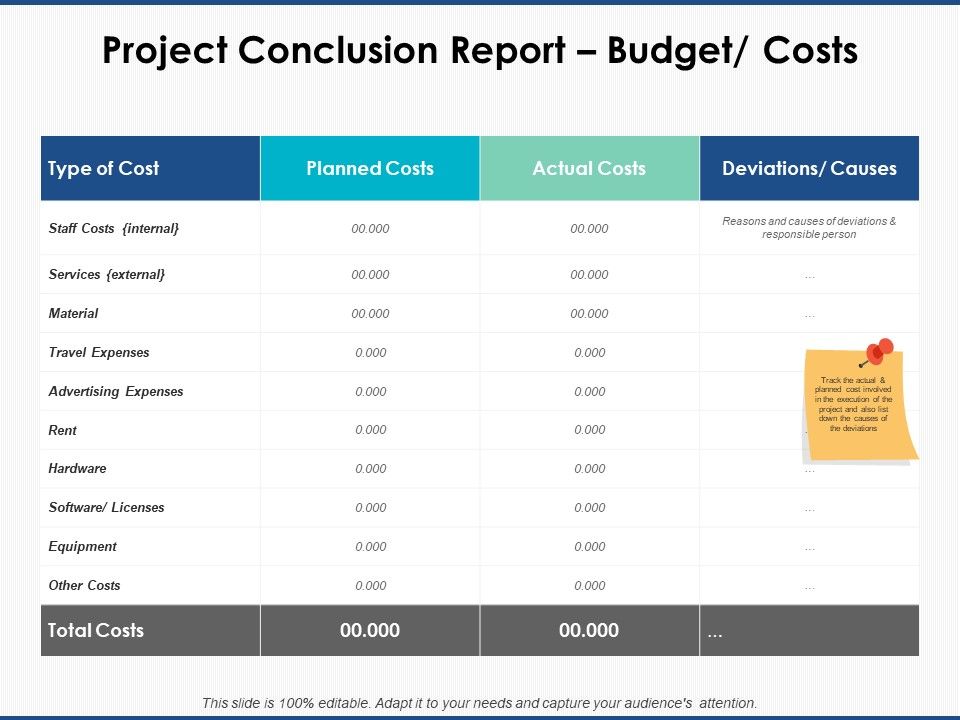Select planned cost value for Services external
This screenshot has width=960, height=720.
pos(370,274)
